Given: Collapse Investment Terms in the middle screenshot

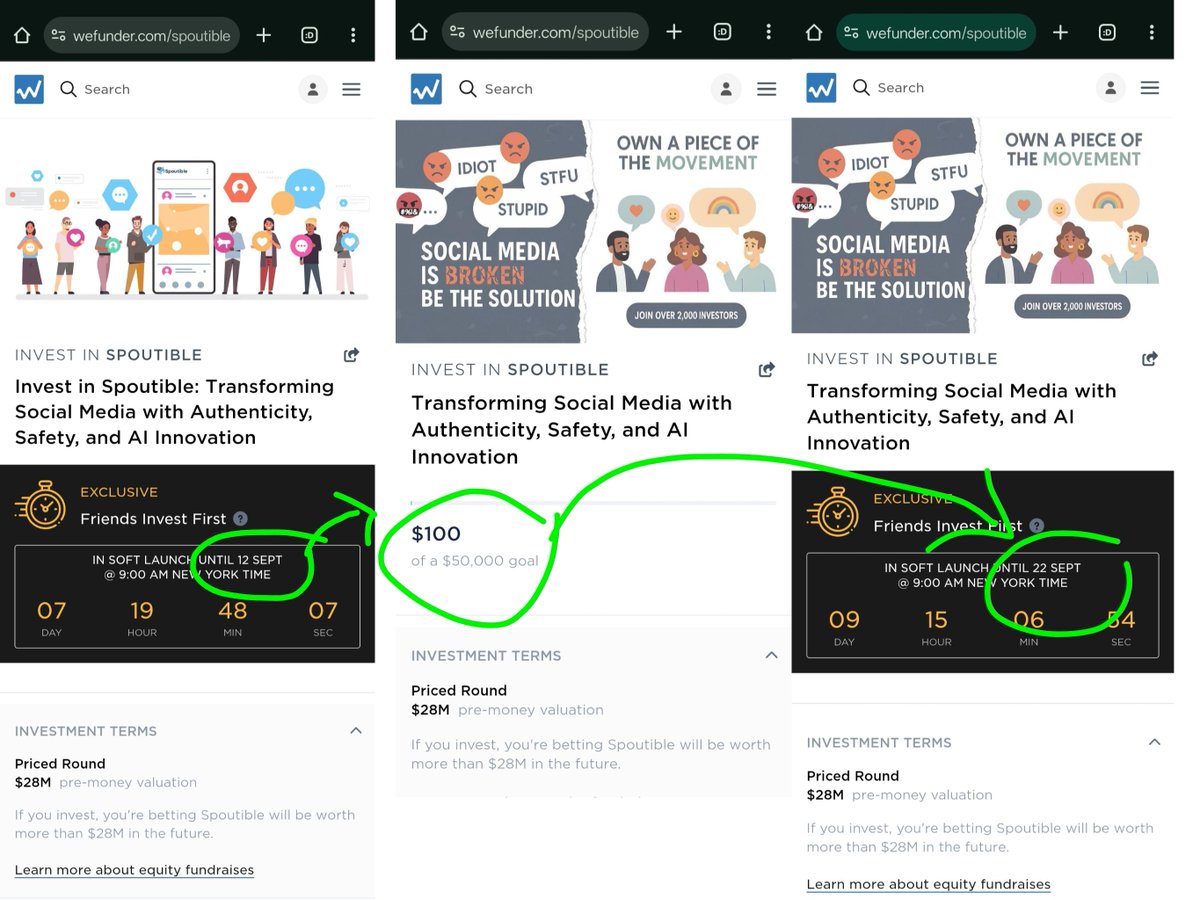Looking at the screenshot, I should coord(771,655).
